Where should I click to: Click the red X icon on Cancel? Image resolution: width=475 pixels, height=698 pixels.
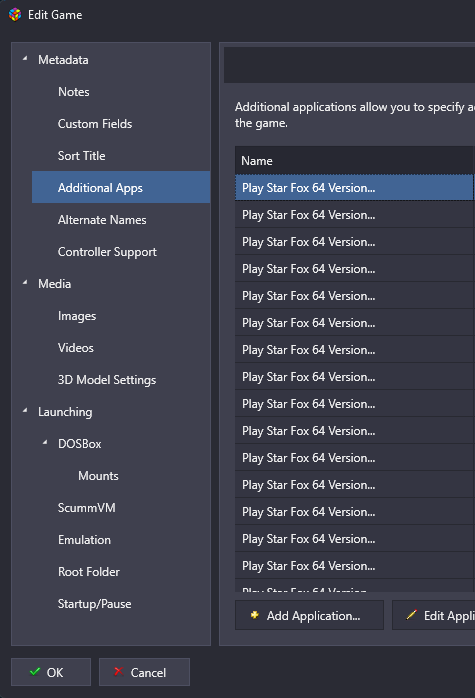(x=118, y=672)
